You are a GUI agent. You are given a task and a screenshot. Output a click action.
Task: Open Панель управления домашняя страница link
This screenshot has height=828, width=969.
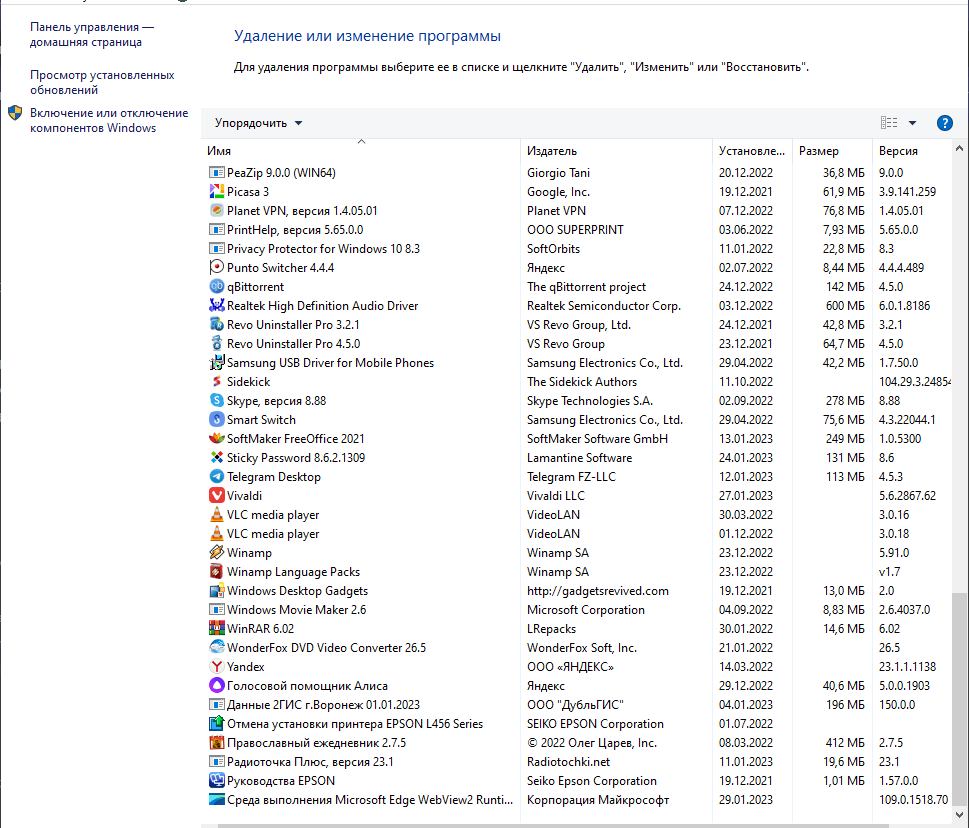click(x=91, y=35)
